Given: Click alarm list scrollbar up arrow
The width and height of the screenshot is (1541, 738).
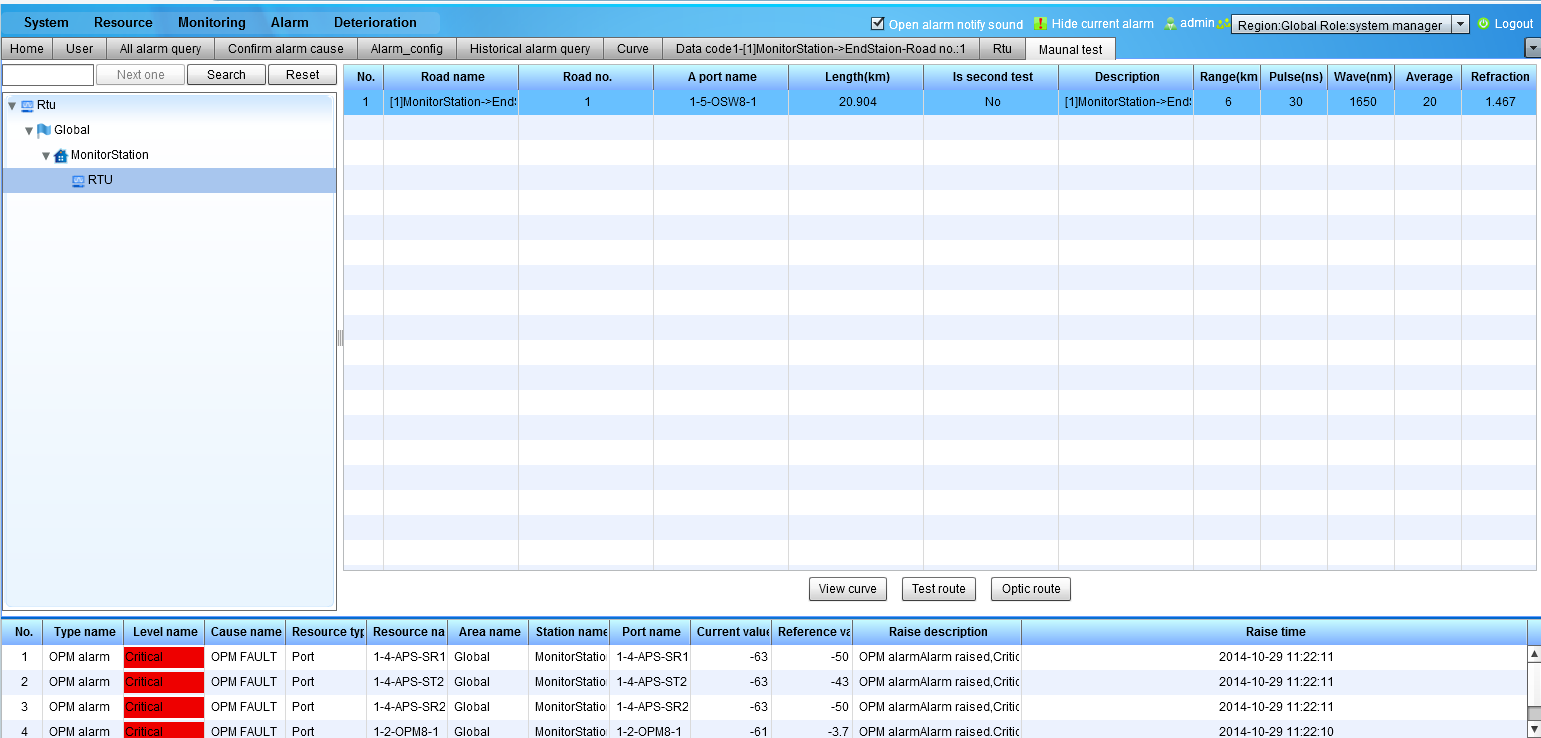Looking at the screenshot, I should (1534, 654).
